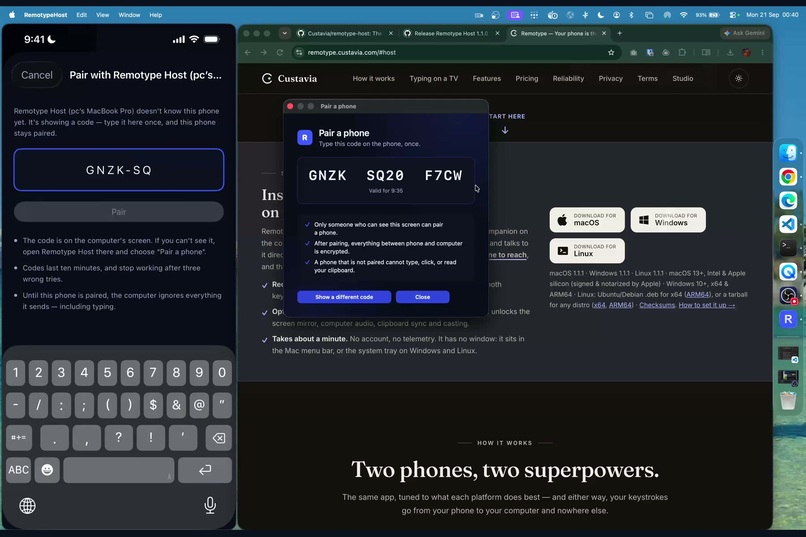Open Chrome profile avatar
This screenshot has height=537, width=806.
click(x=746, y=52)
